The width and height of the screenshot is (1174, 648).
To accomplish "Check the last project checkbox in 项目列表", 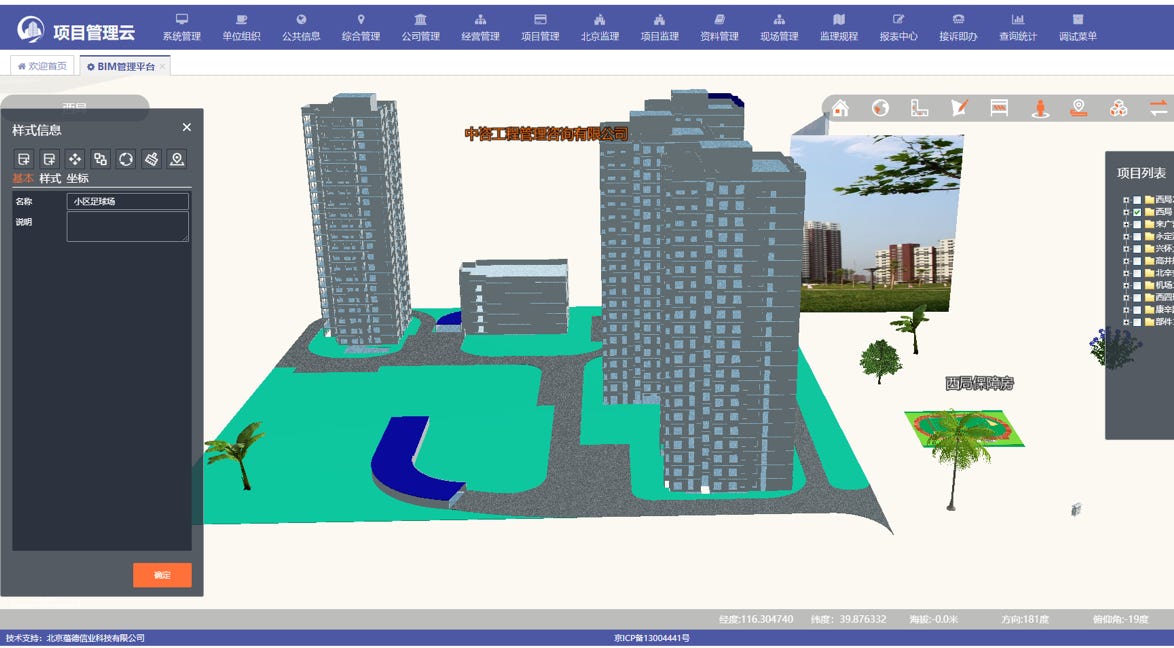I will [1137, 322].
